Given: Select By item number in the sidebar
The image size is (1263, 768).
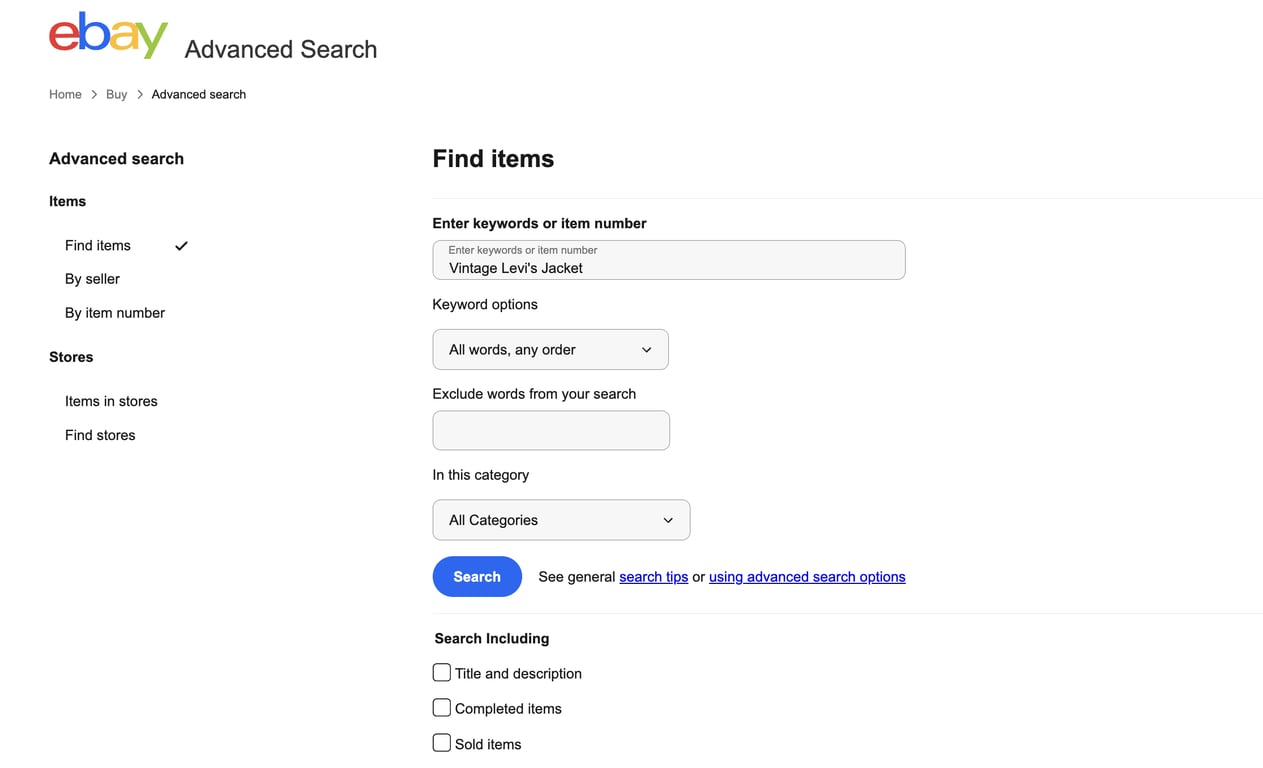Looking at the screenshot, I should point(114,312).
